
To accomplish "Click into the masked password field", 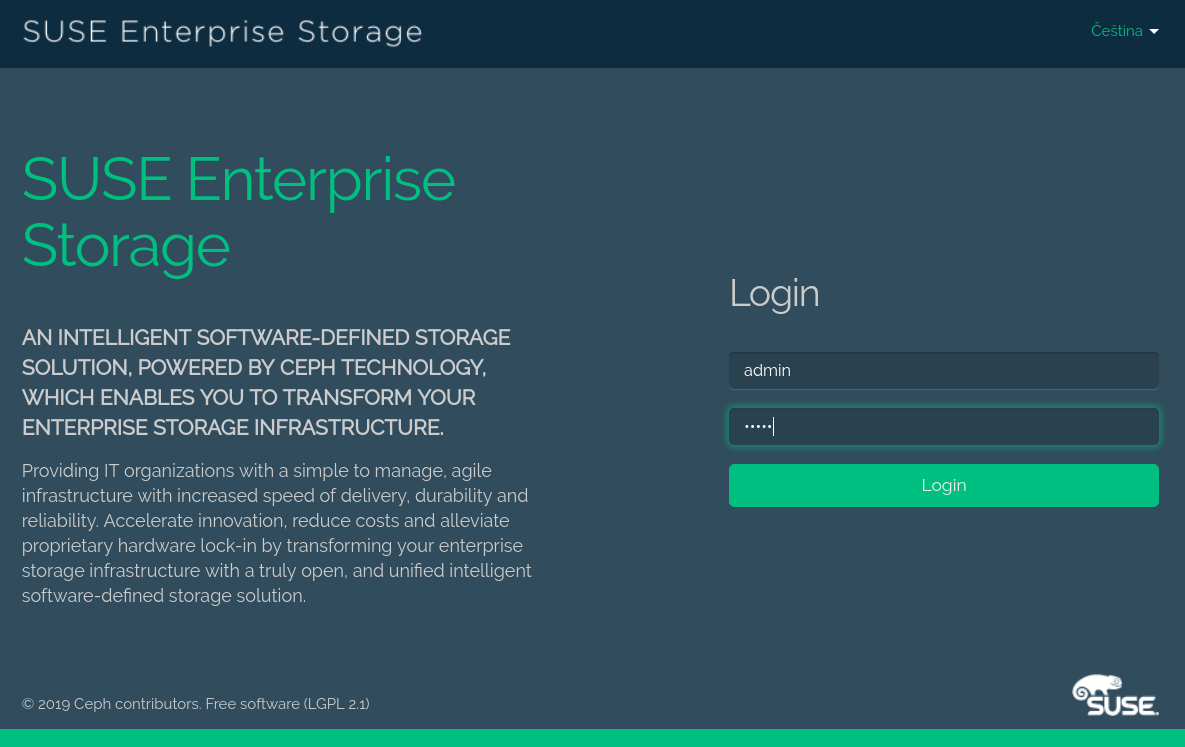I will [943, 426].
